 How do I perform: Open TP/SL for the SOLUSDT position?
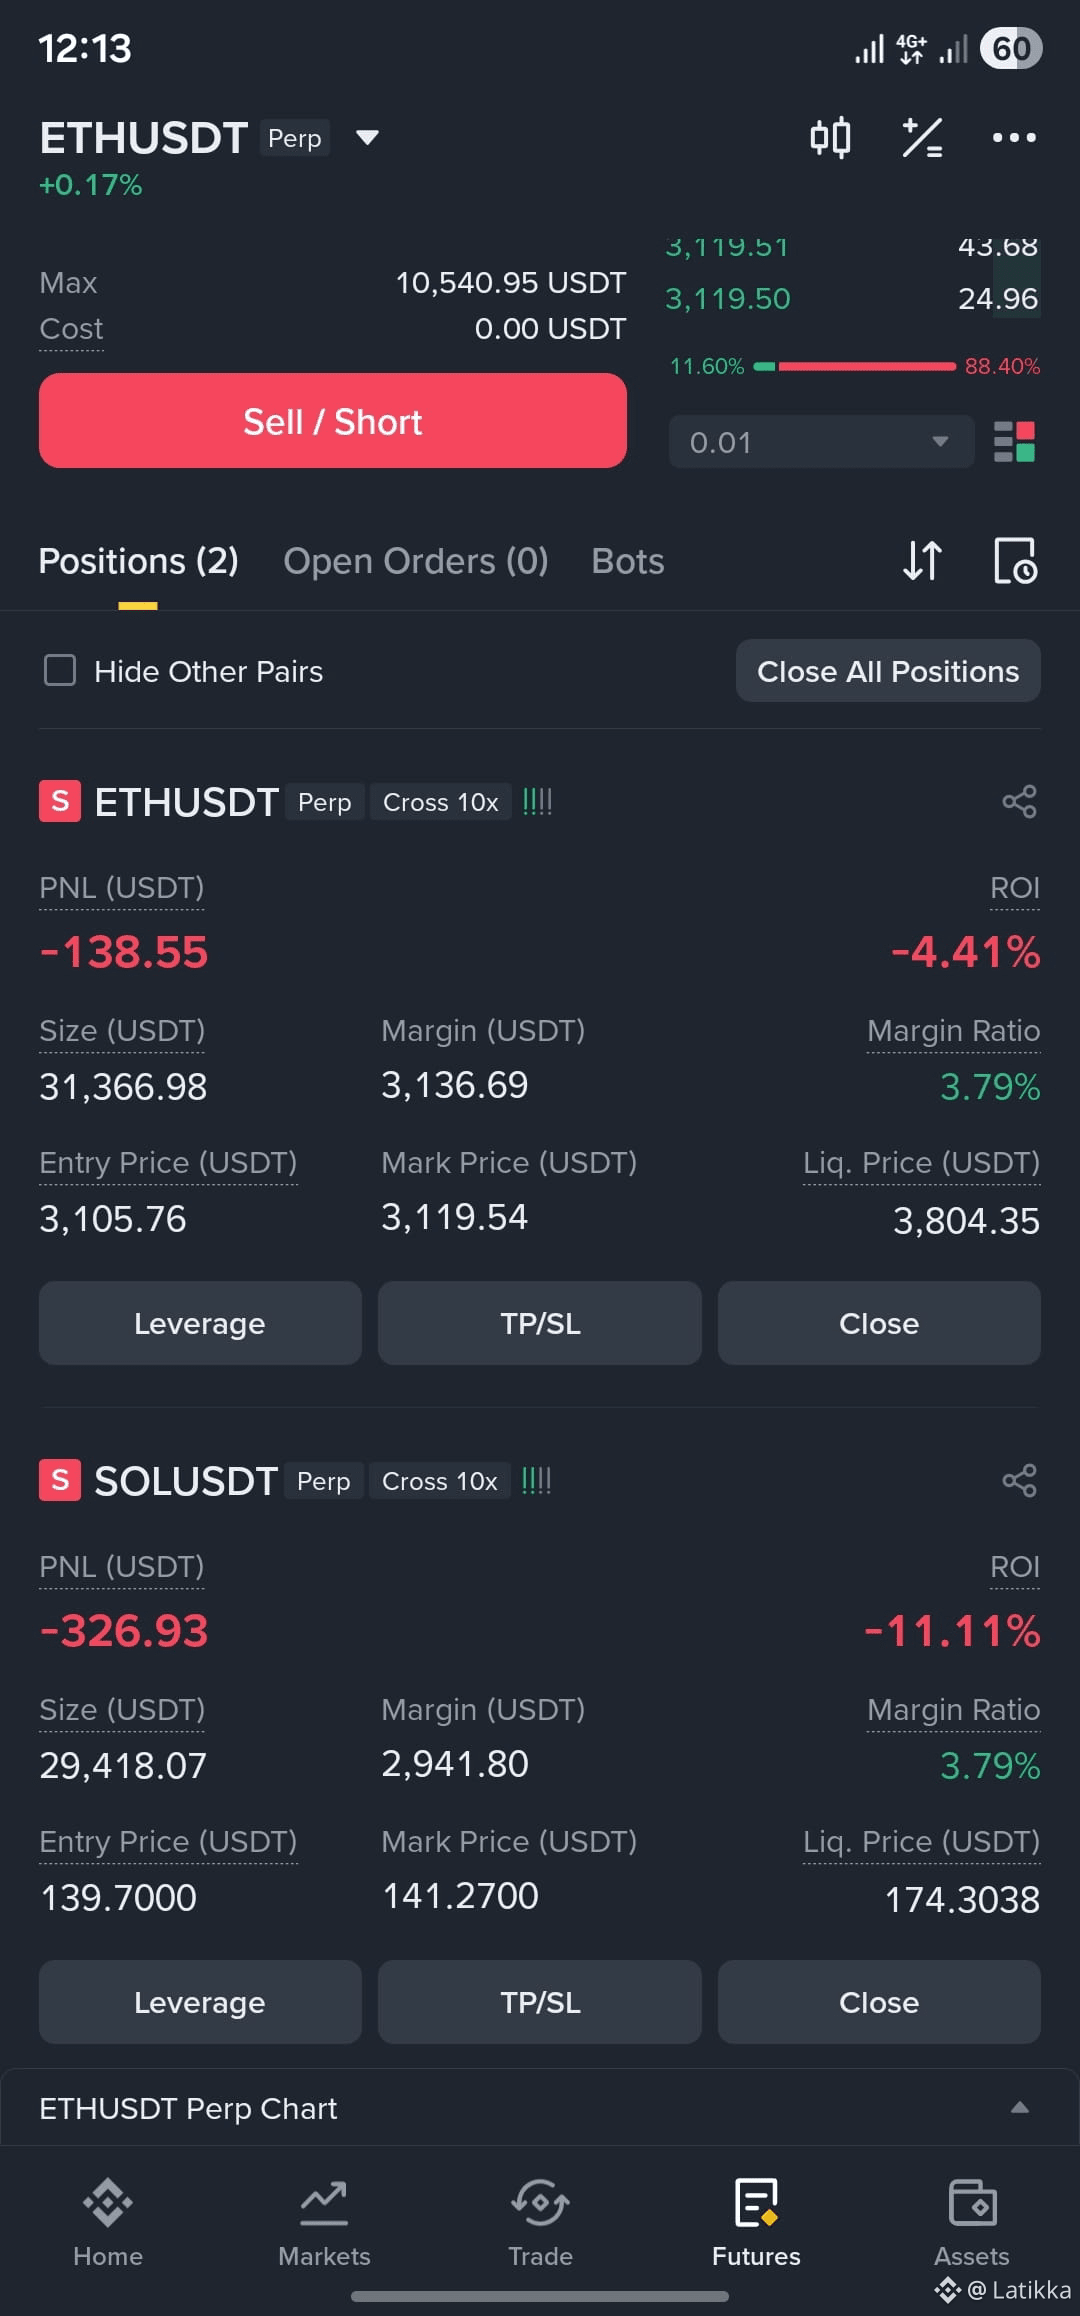click(x=540, y=2002)
